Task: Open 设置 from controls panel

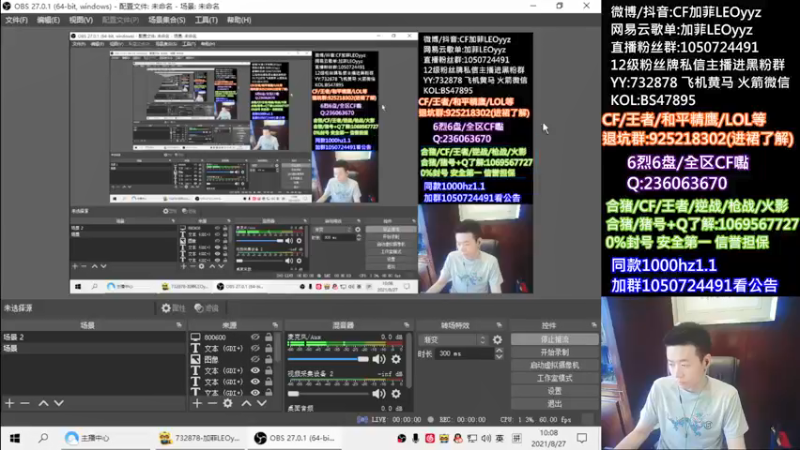Action: pos(555,391)
